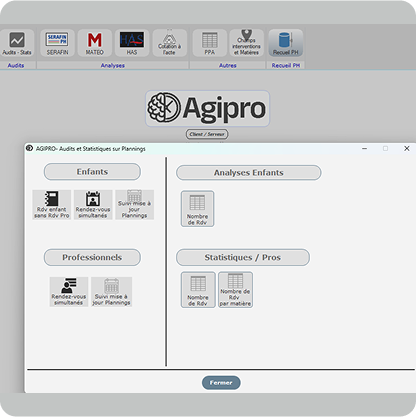The height and width of the screenshot is (417, 416).
Task: Open Nombre de Rdv under Analyses Enfants
Action: (197, 209)
